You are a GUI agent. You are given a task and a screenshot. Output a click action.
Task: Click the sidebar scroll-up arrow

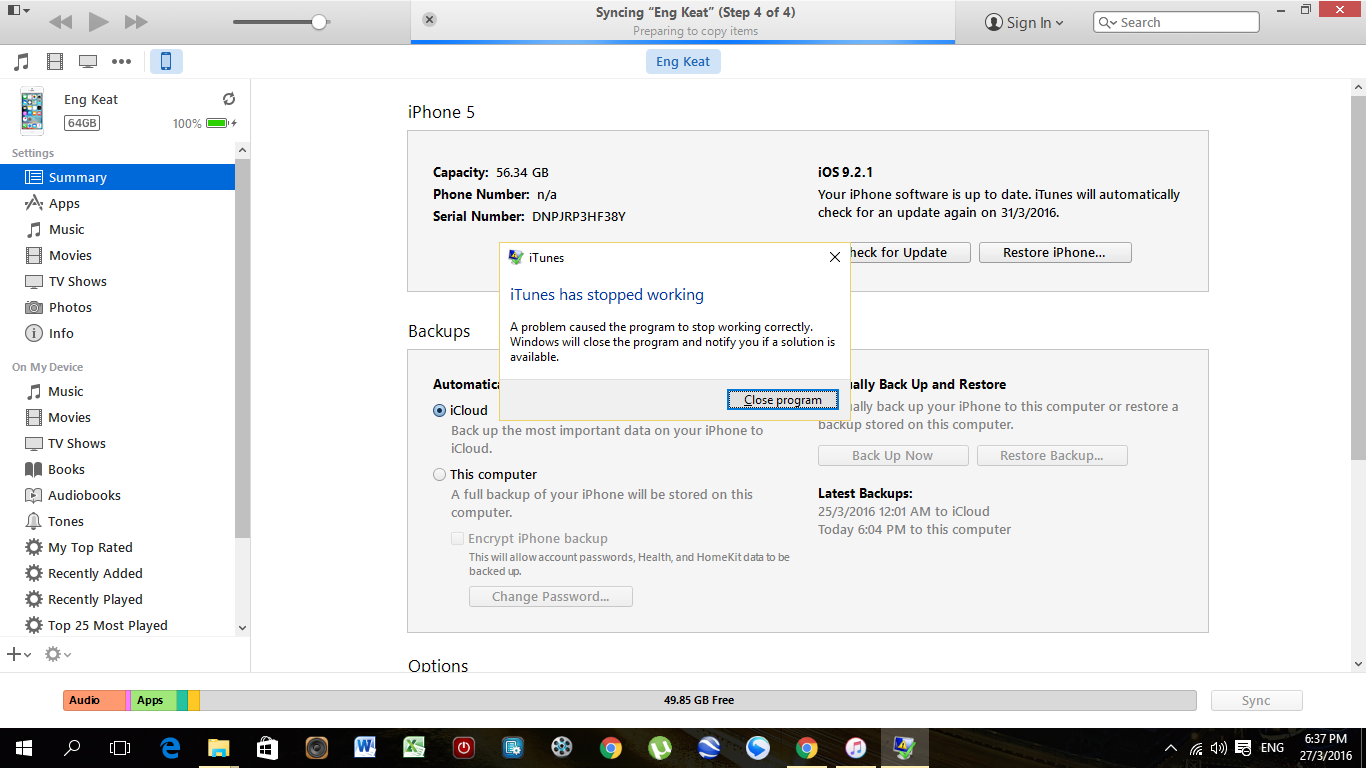pos(242,150)
